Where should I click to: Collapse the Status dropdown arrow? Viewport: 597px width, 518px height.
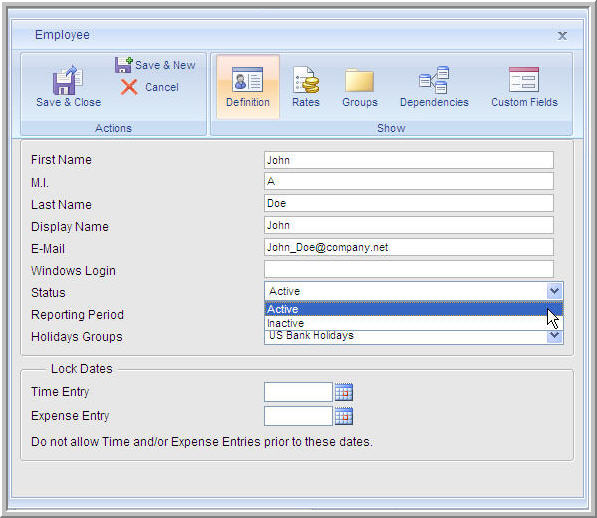click(554, 292)
